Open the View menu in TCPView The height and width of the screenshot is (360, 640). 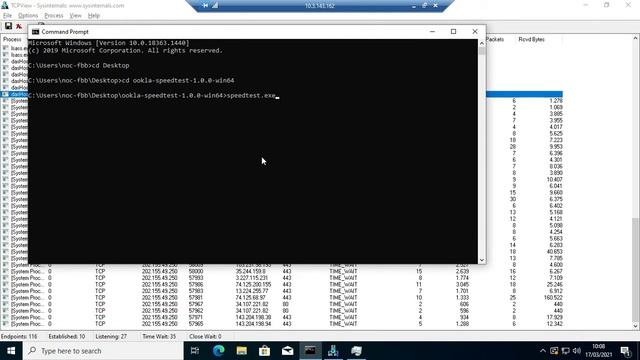[76, 16]
